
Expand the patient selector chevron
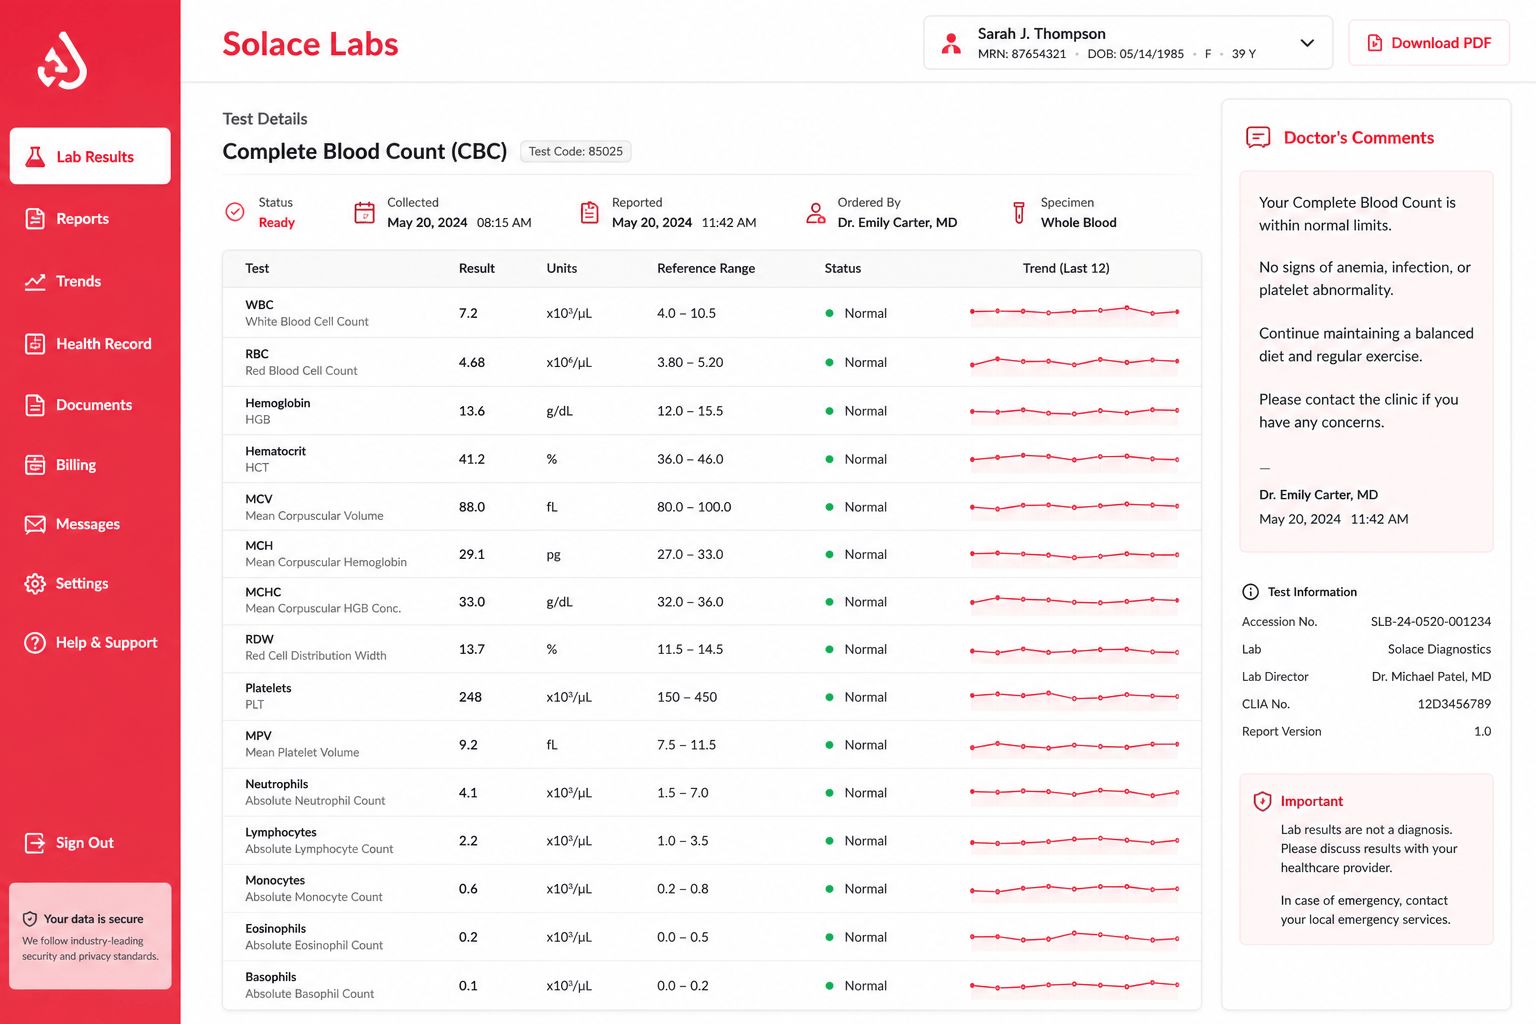(x=1307, y=43)
